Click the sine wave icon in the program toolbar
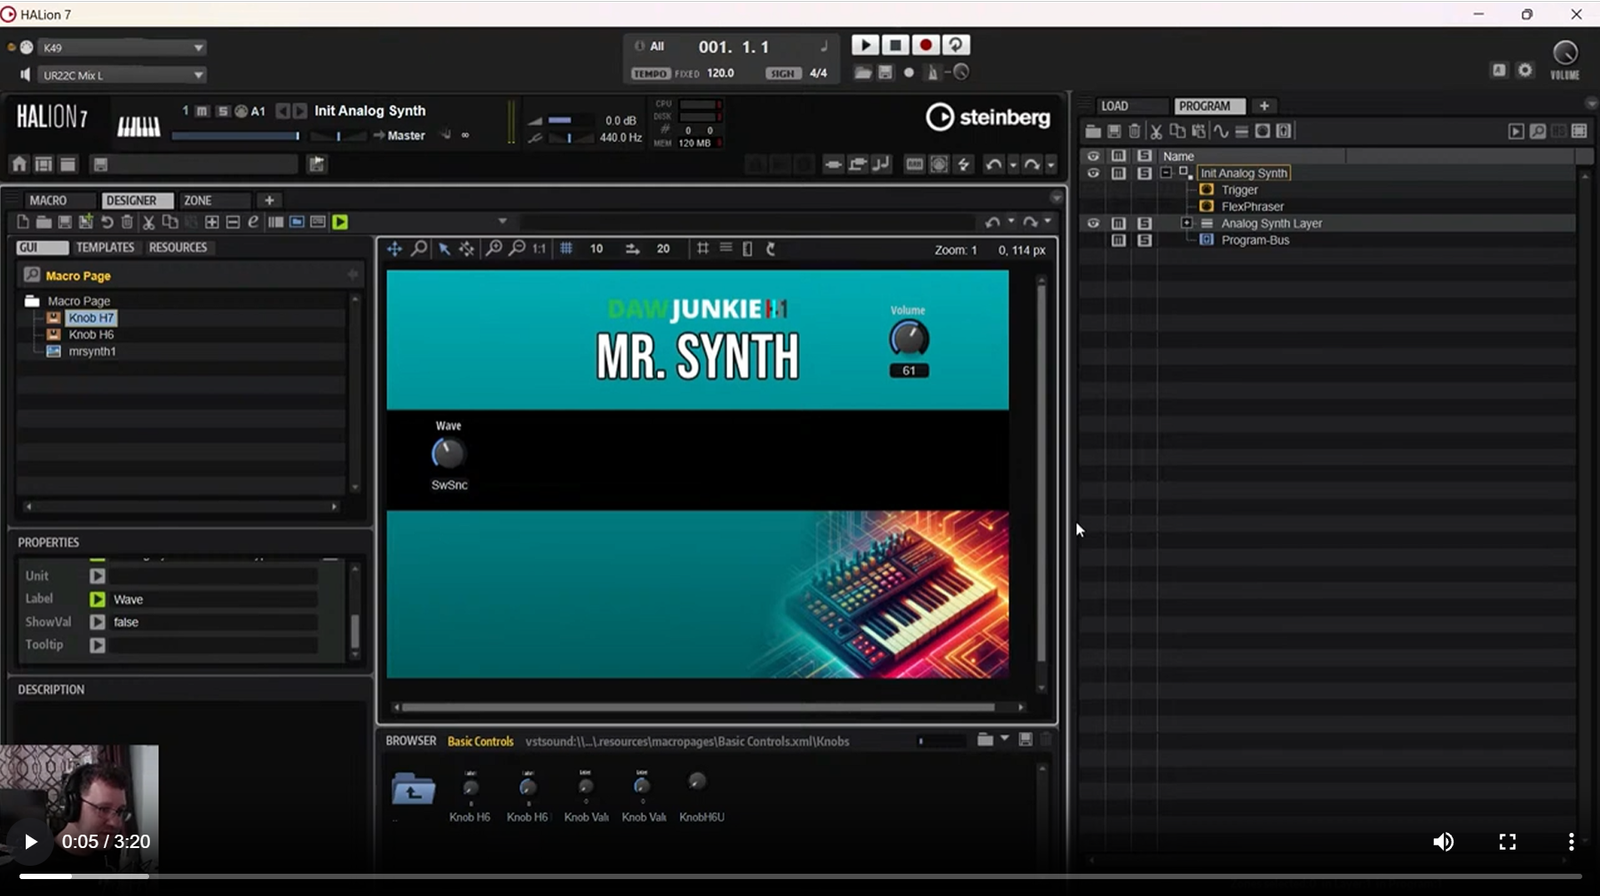This screenshot has width=1600, height=896. click(x=1220, y=131)
